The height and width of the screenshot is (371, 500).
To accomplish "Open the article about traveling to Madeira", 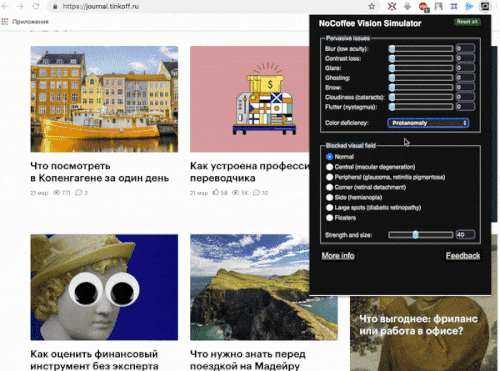I will [x=248, y=360].
